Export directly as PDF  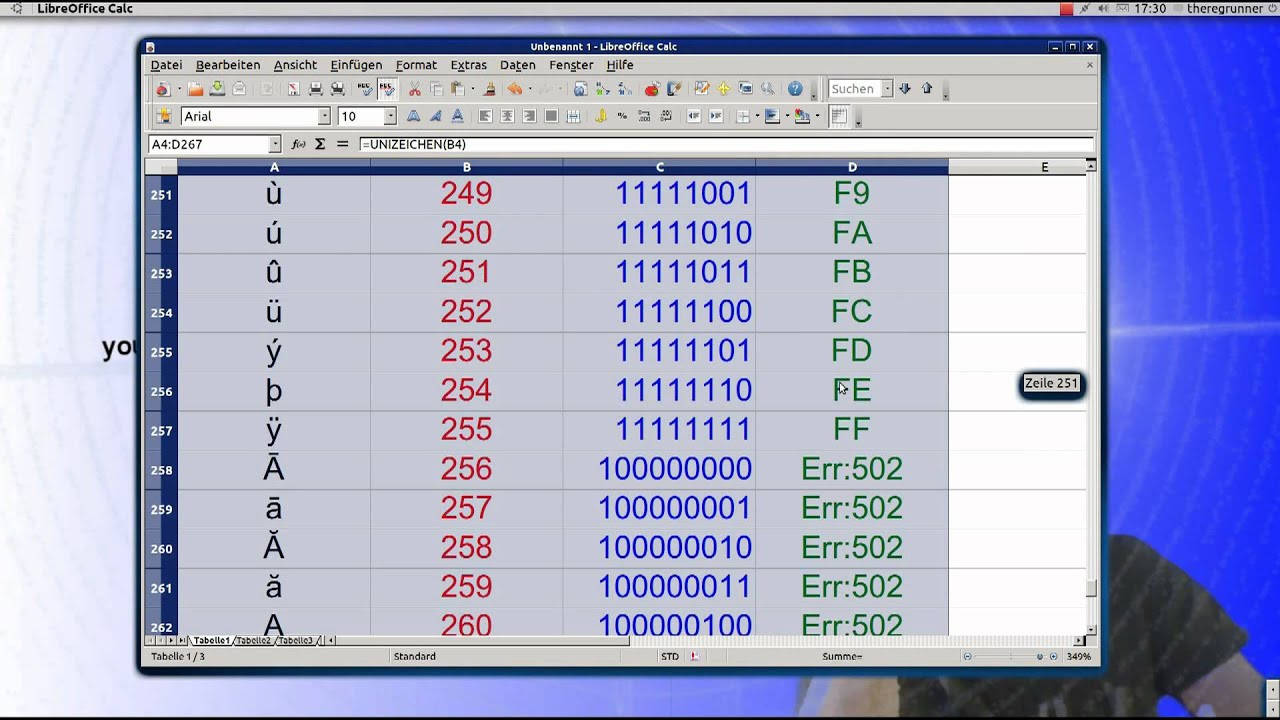click(x=293, y=89)
